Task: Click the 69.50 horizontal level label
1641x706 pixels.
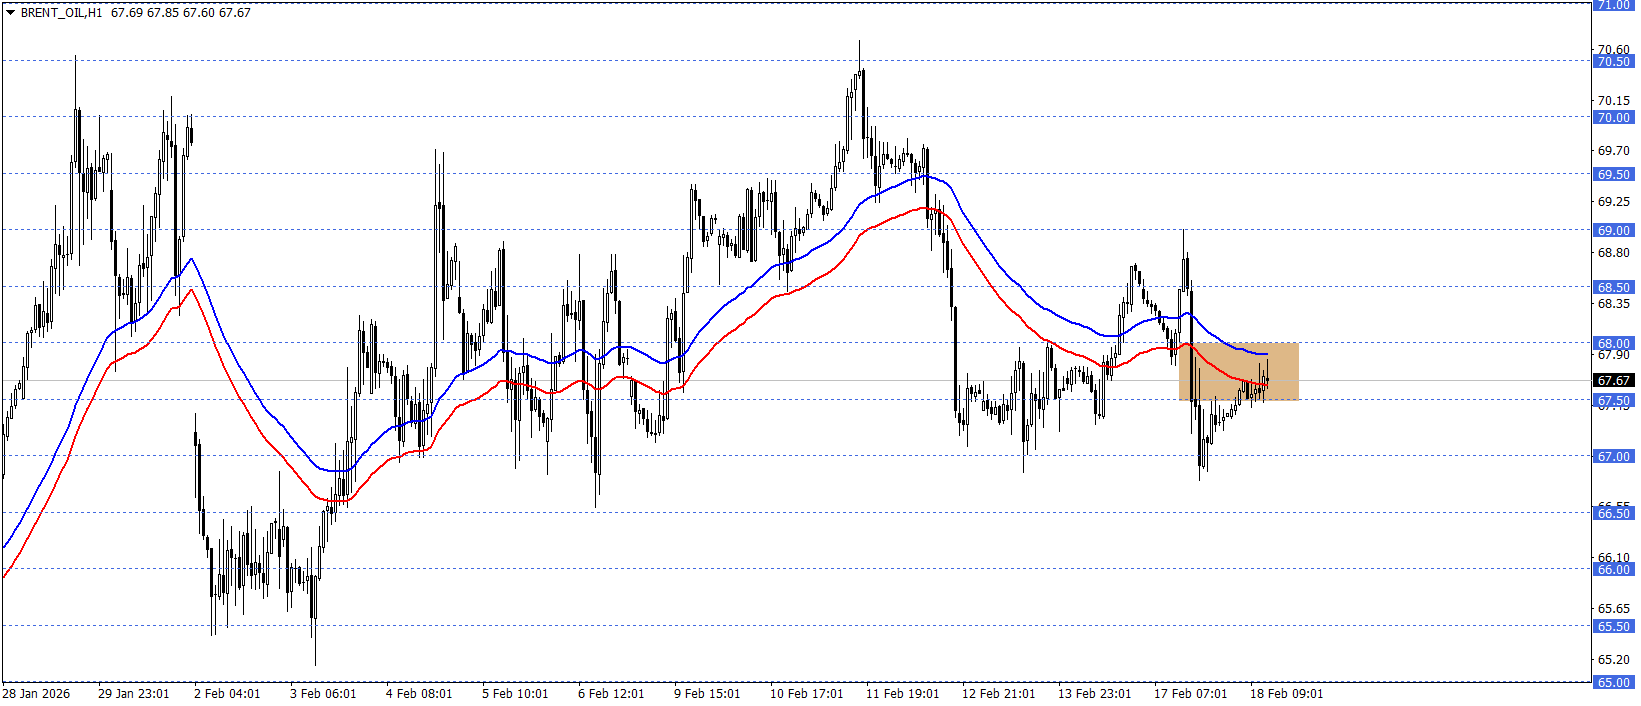Action: (x=1613, y=175)
